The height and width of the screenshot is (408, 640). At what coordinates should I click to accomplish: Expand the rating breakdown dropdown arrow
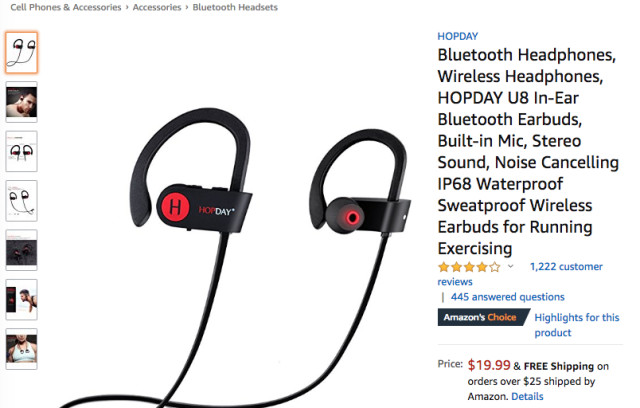click(510, 267)
